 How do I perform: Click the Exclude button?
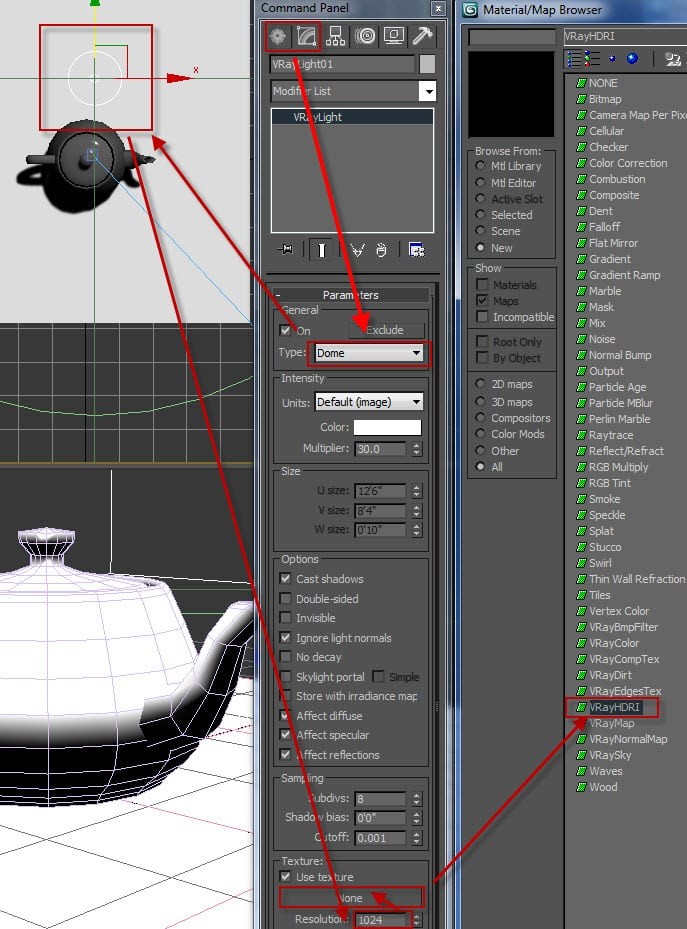[x=386, y=331]
